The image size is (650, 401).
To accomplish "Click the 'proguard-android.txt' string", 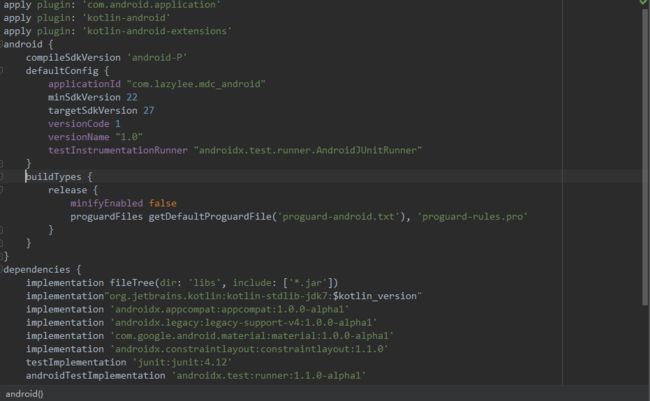I will coord(339,217).
